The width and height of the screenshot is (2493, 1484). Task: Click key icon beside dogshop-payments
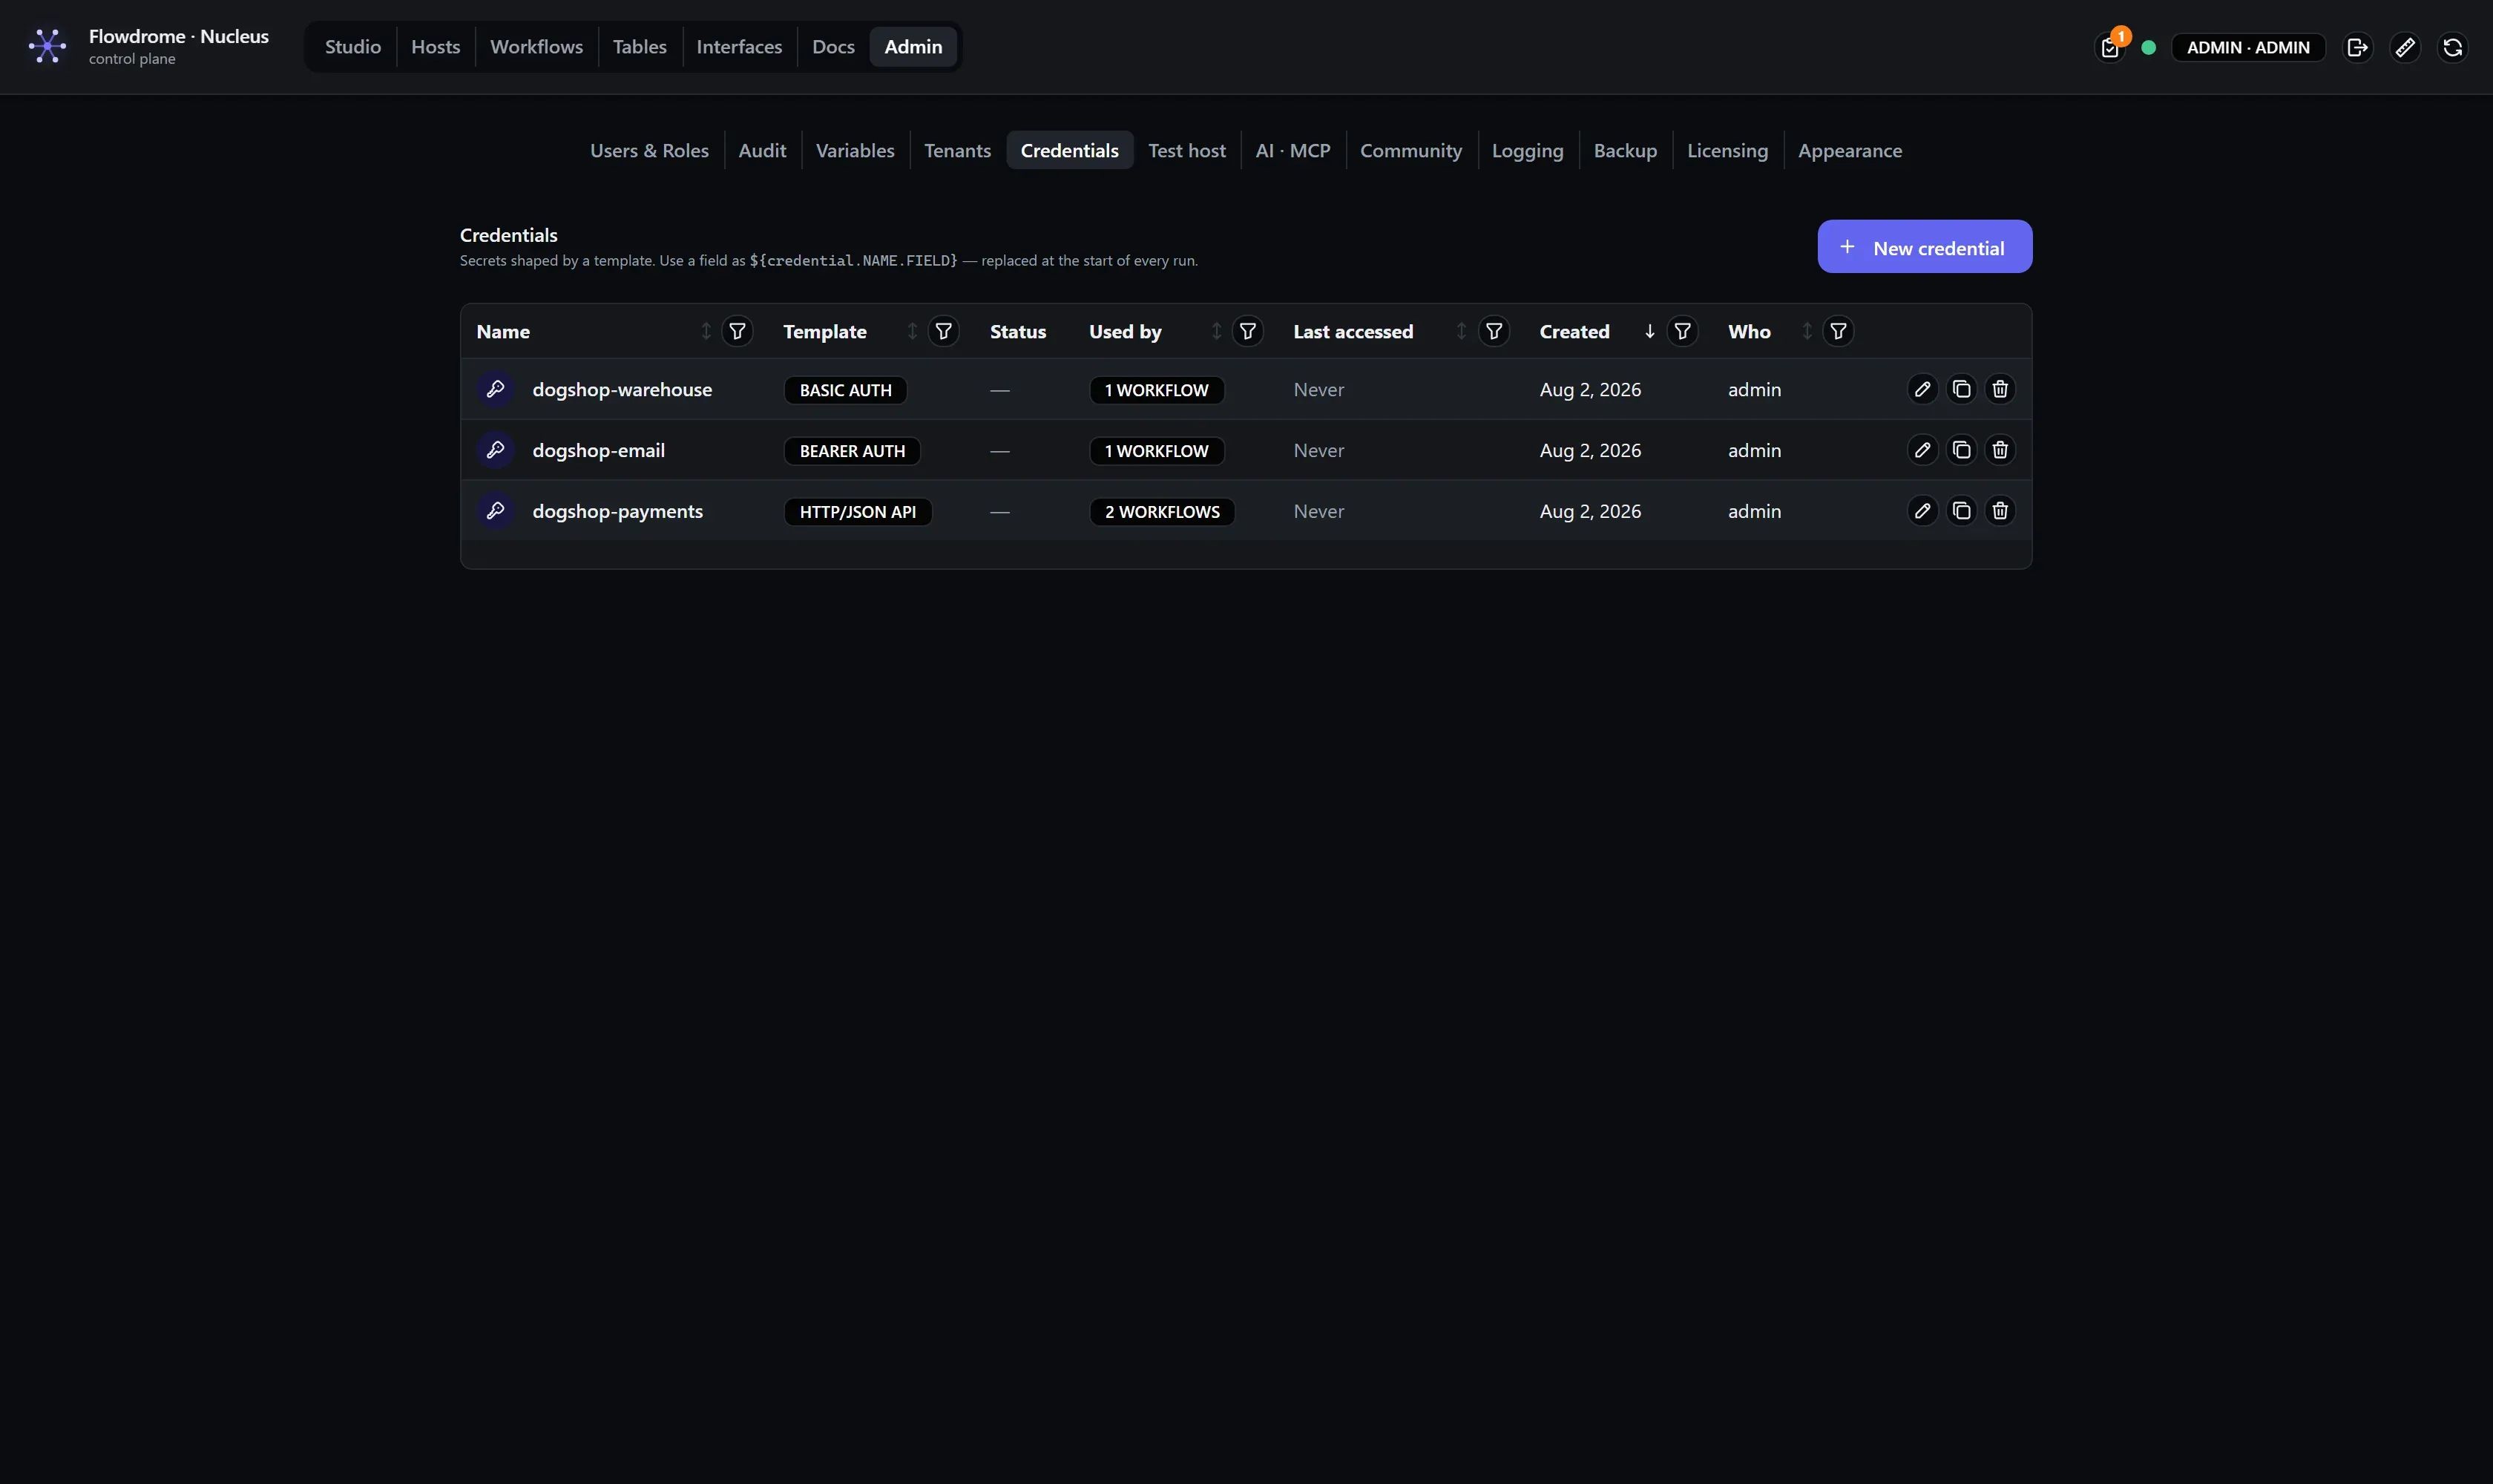click(495, 511)
